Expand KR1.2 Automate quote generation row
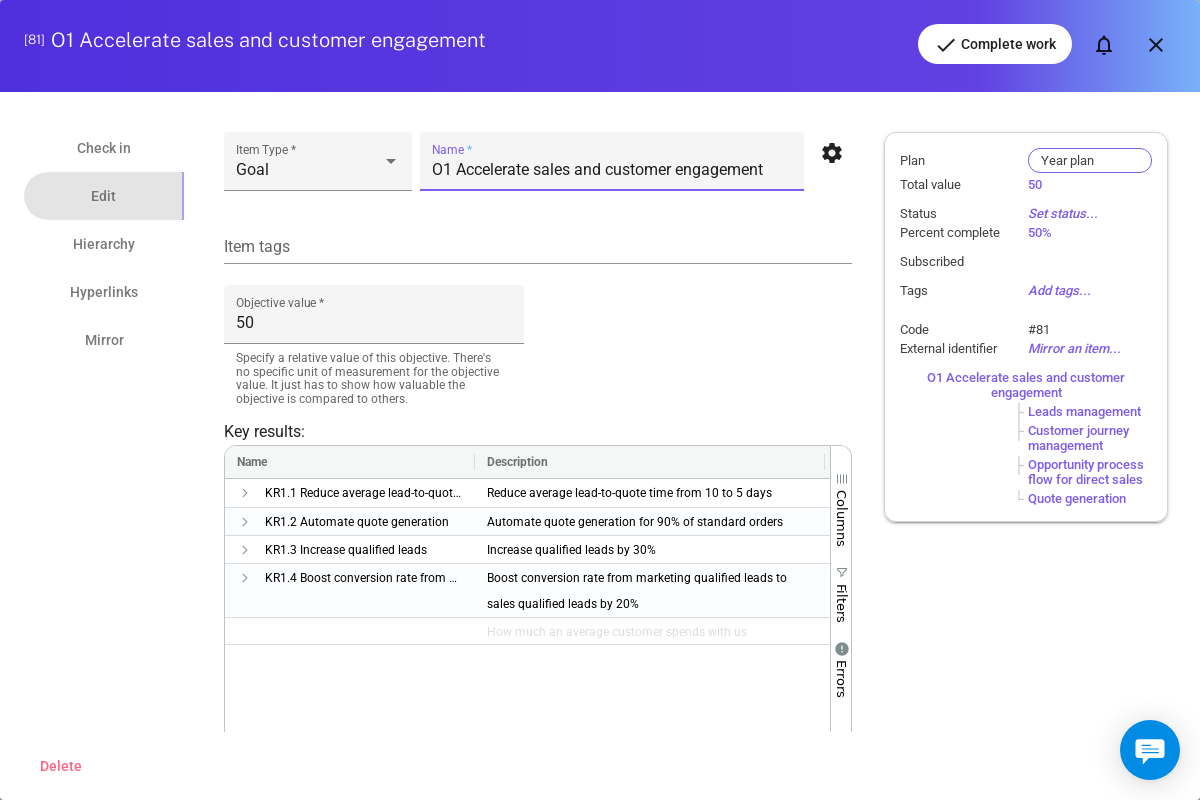The image size is (1200, 800). pos(244,522)
